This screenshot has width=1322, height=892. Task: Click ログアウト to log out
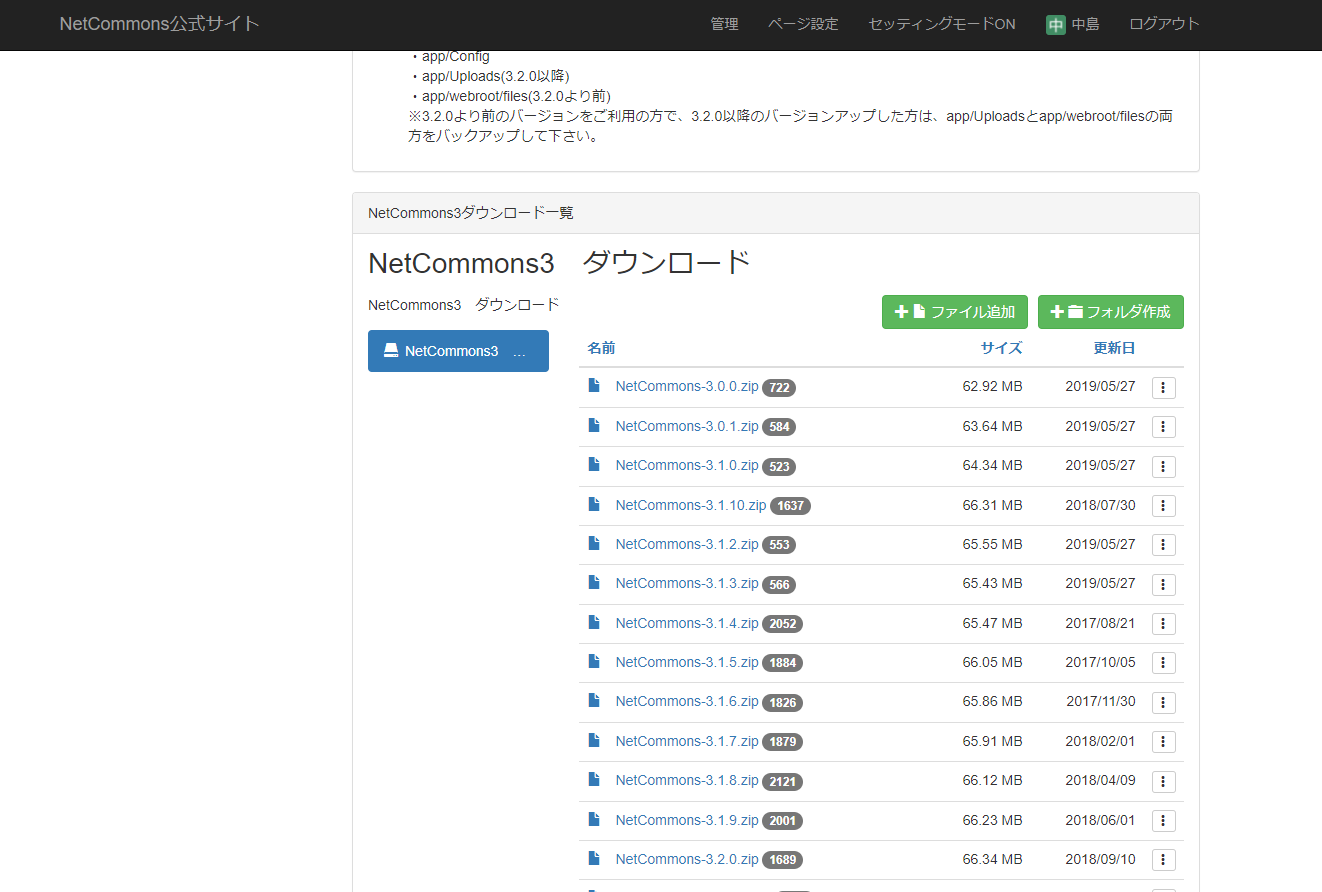pos(1164,24)
